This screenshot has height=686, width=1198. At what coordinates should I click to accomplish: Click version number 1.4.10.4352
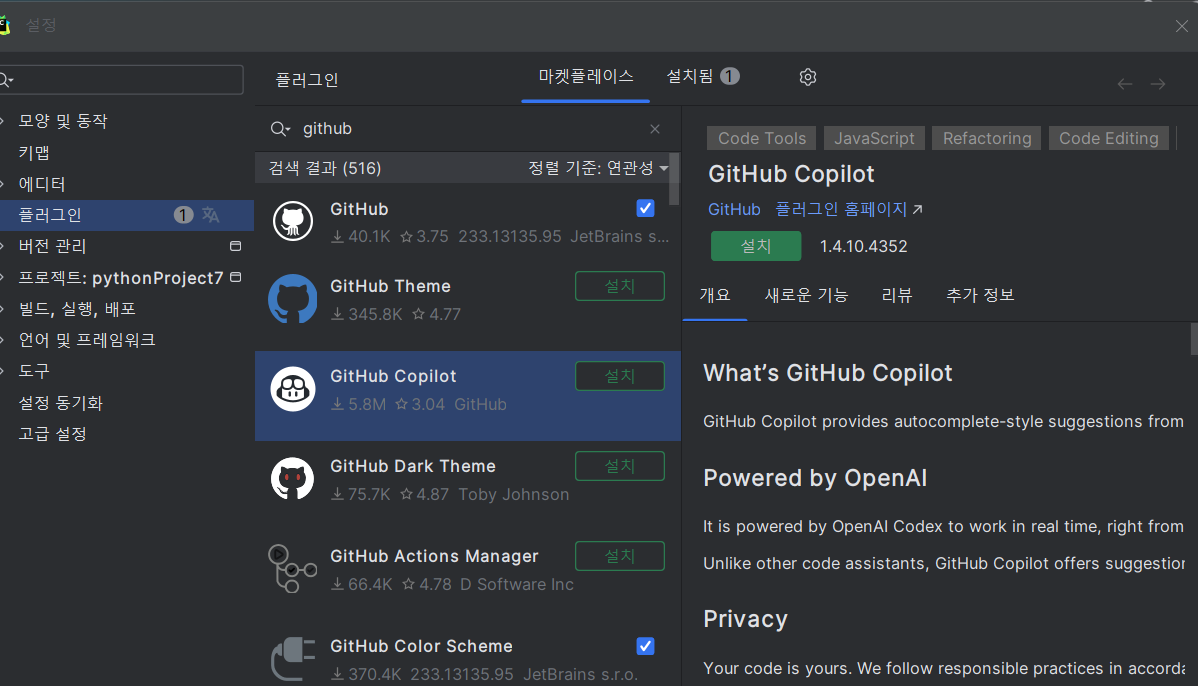[863, 246]
